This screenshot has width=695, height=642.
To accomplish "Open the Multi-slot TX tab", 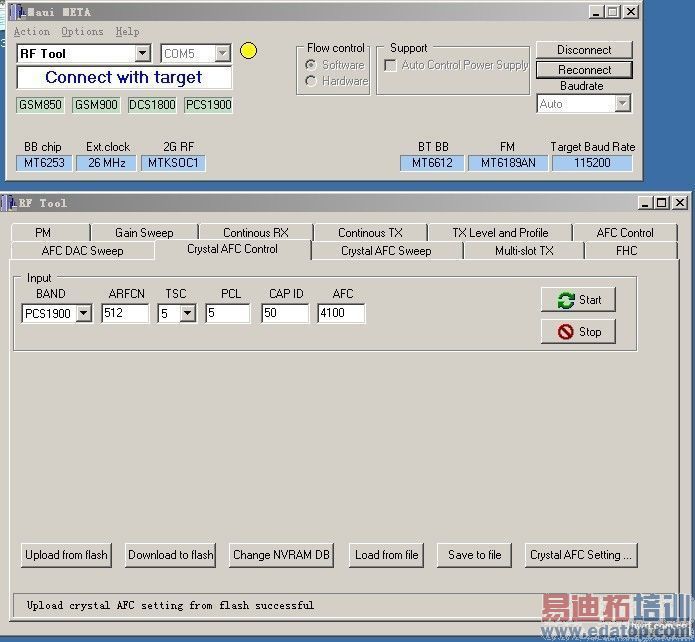I will pyautogui.click(x=524, y=251).
